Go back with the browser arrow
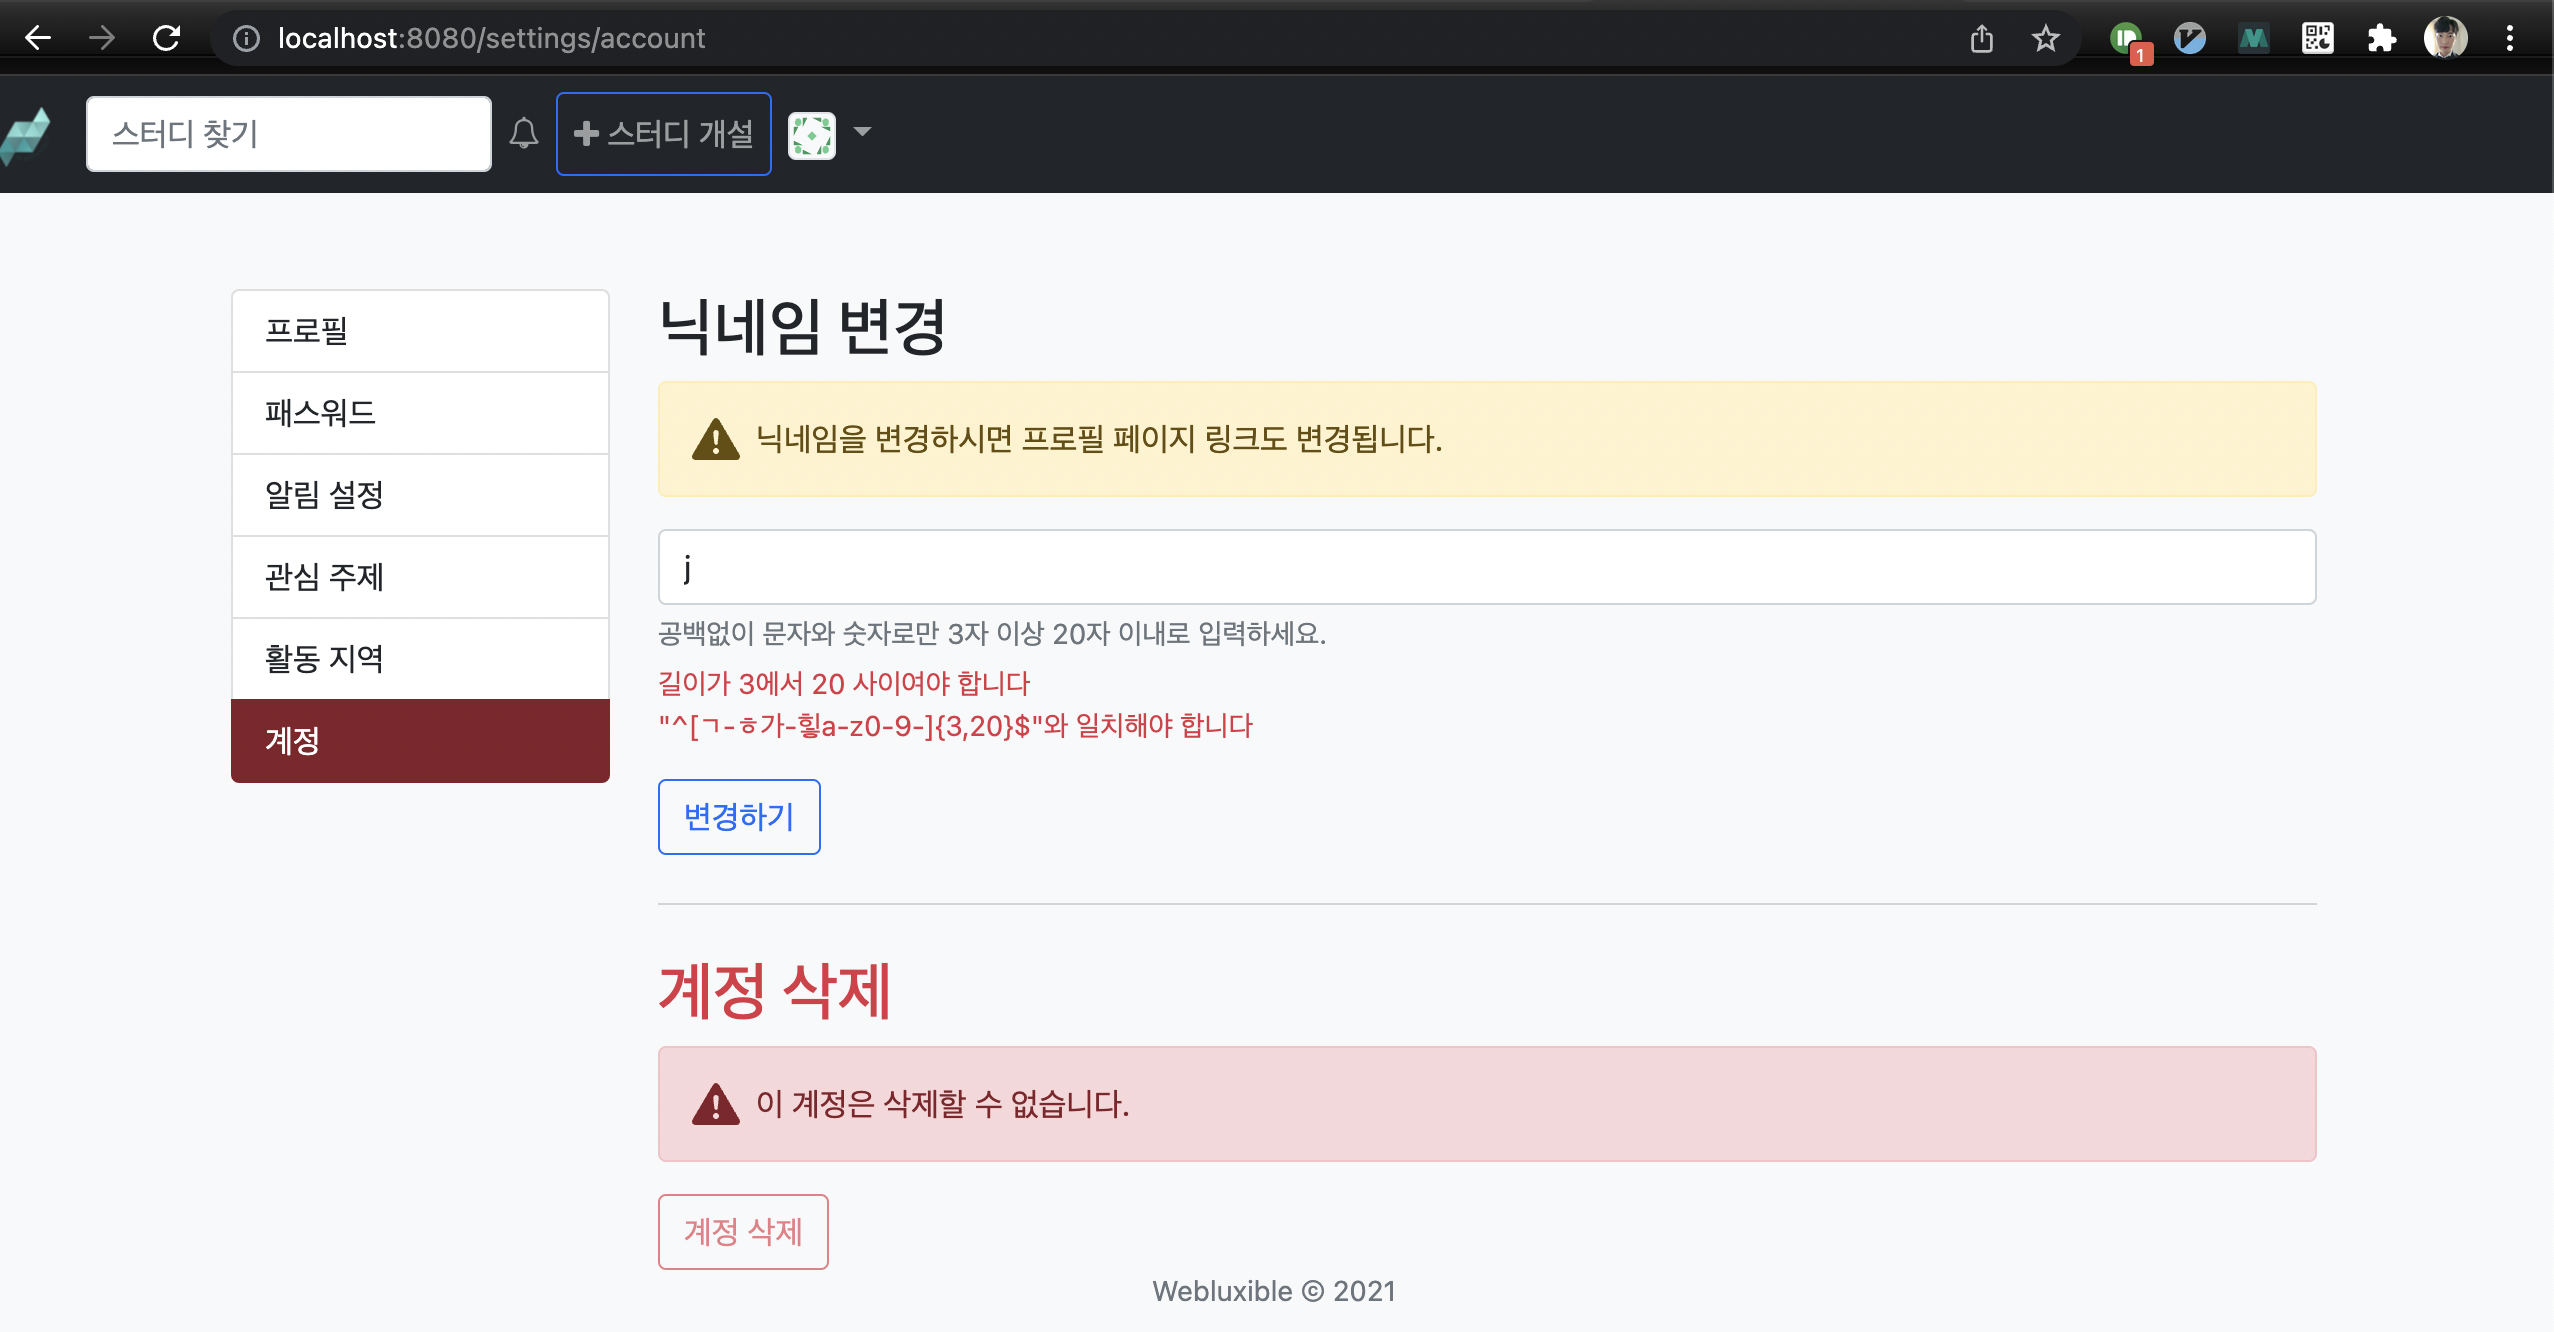 [x=38, y=38]
